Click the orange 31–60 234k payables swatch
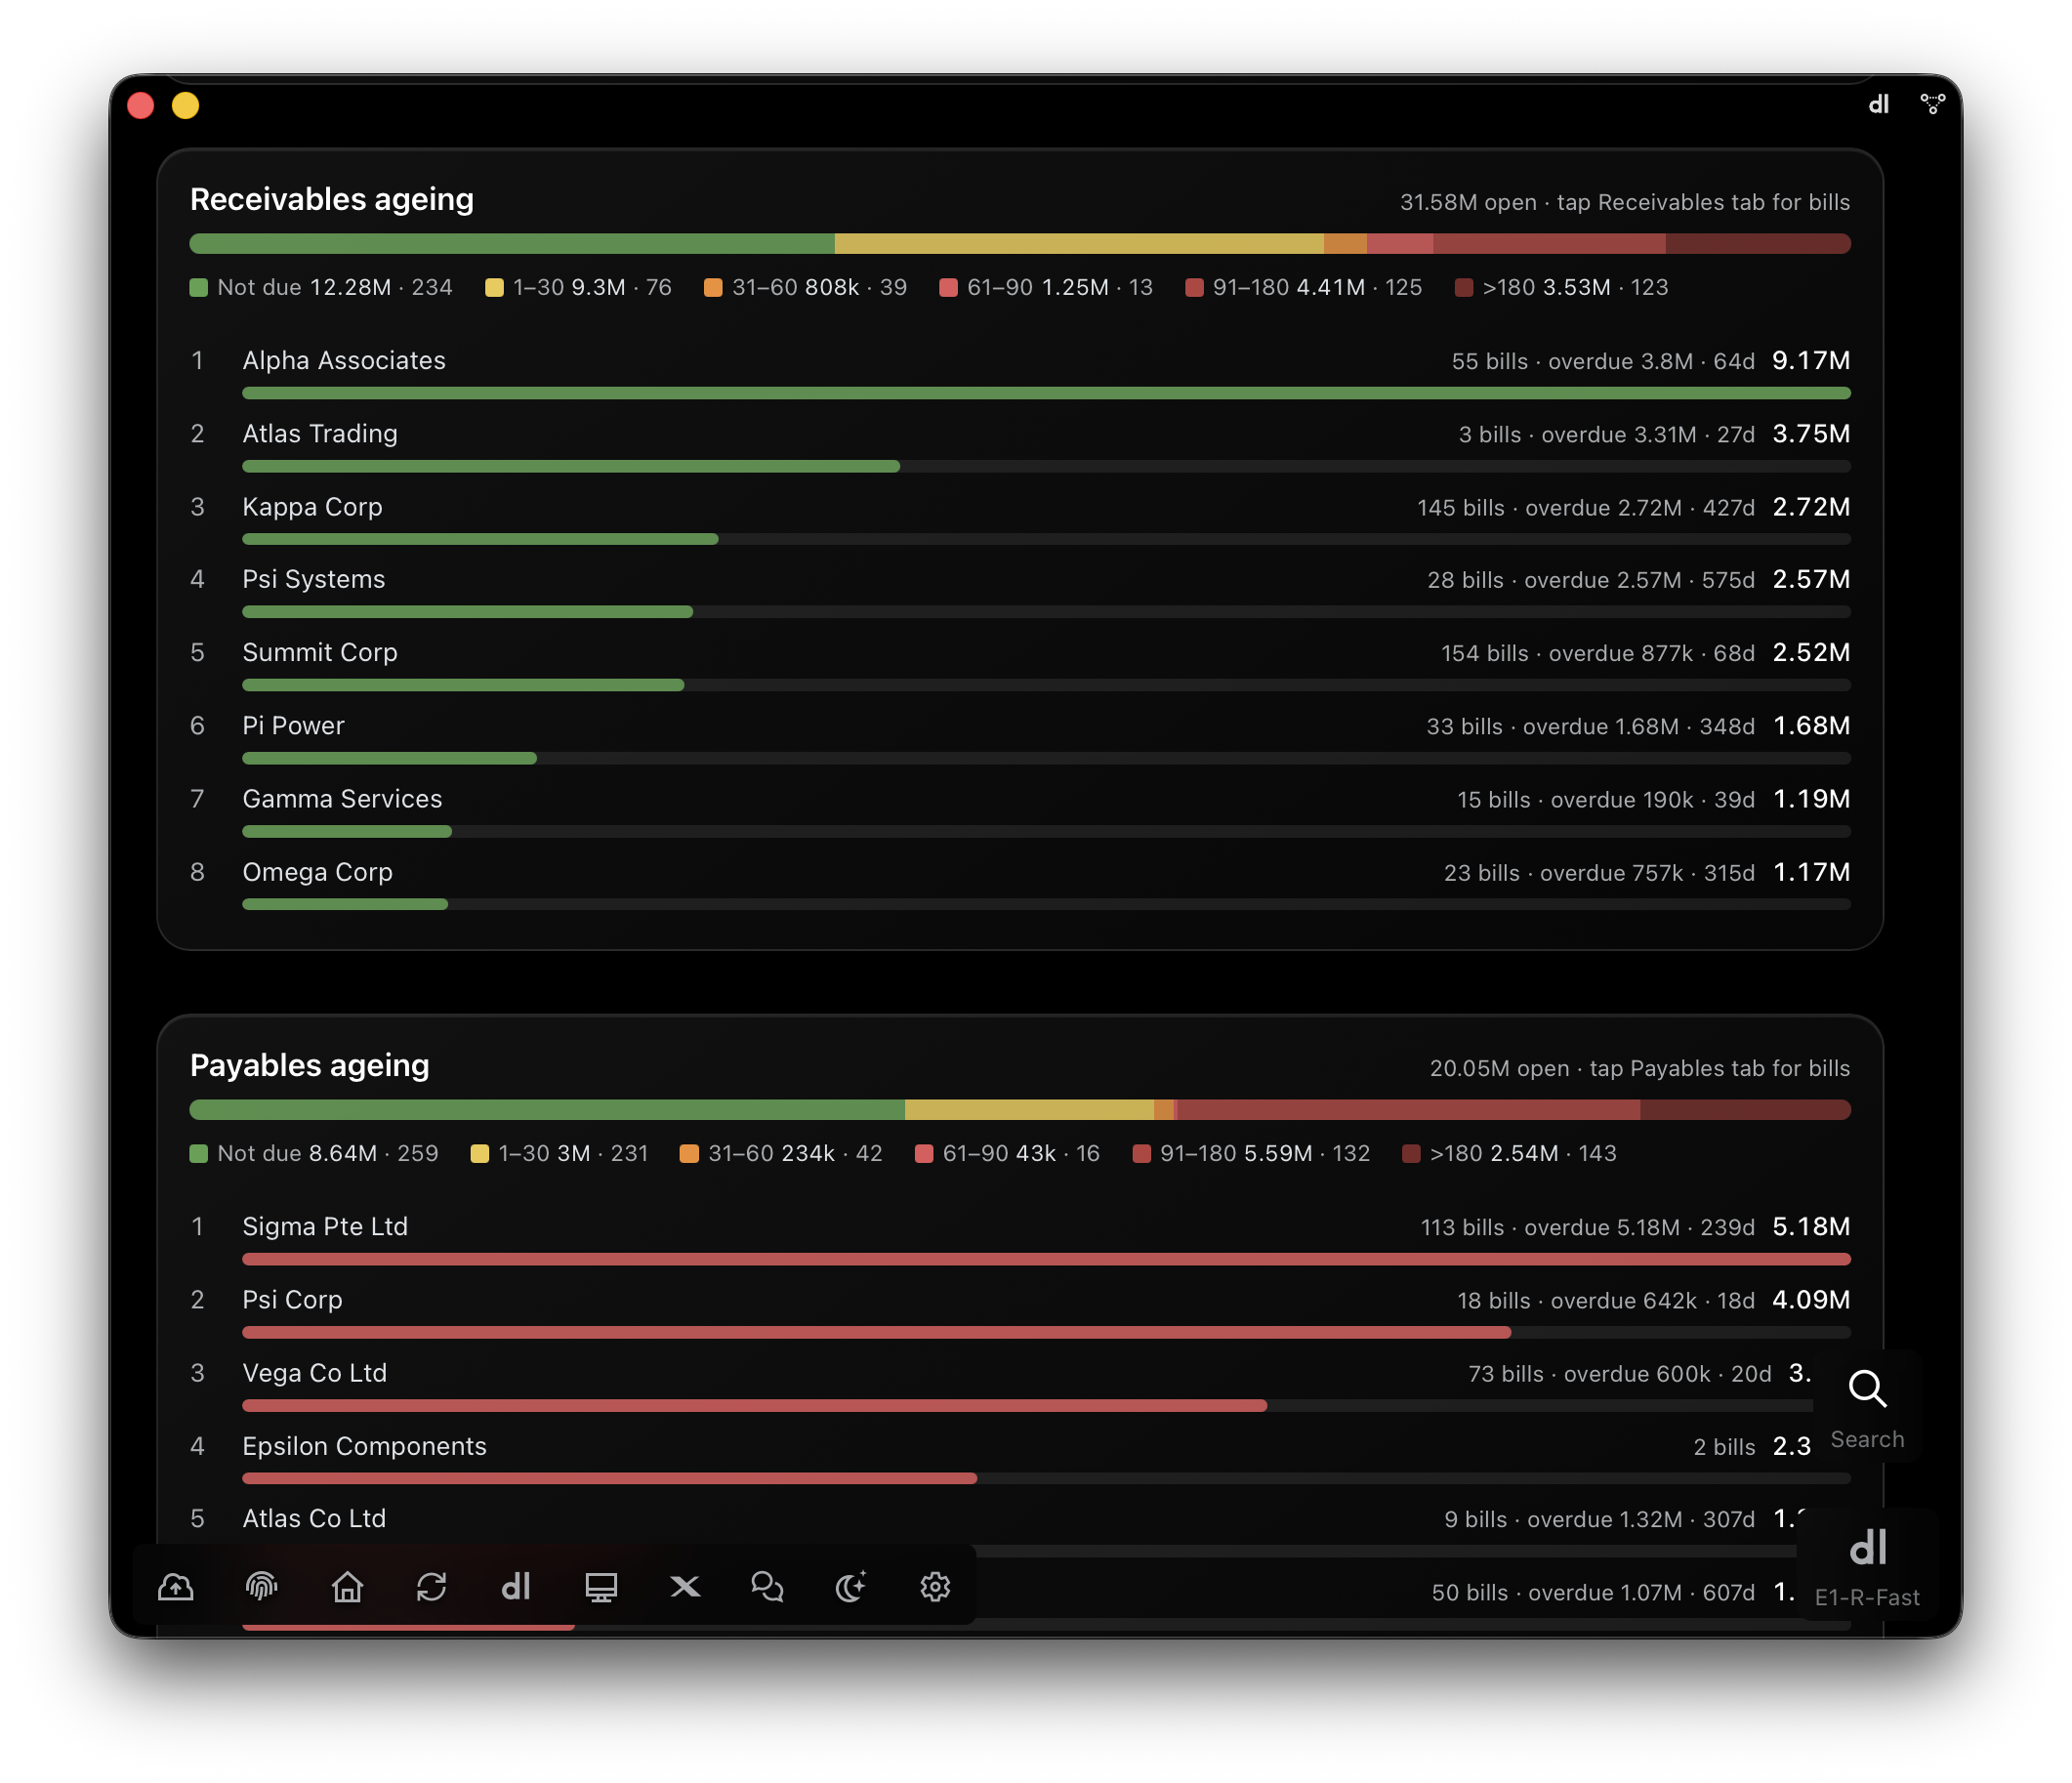The width and height of the screenshot is (2072, 1783). tap(689, 1154)
